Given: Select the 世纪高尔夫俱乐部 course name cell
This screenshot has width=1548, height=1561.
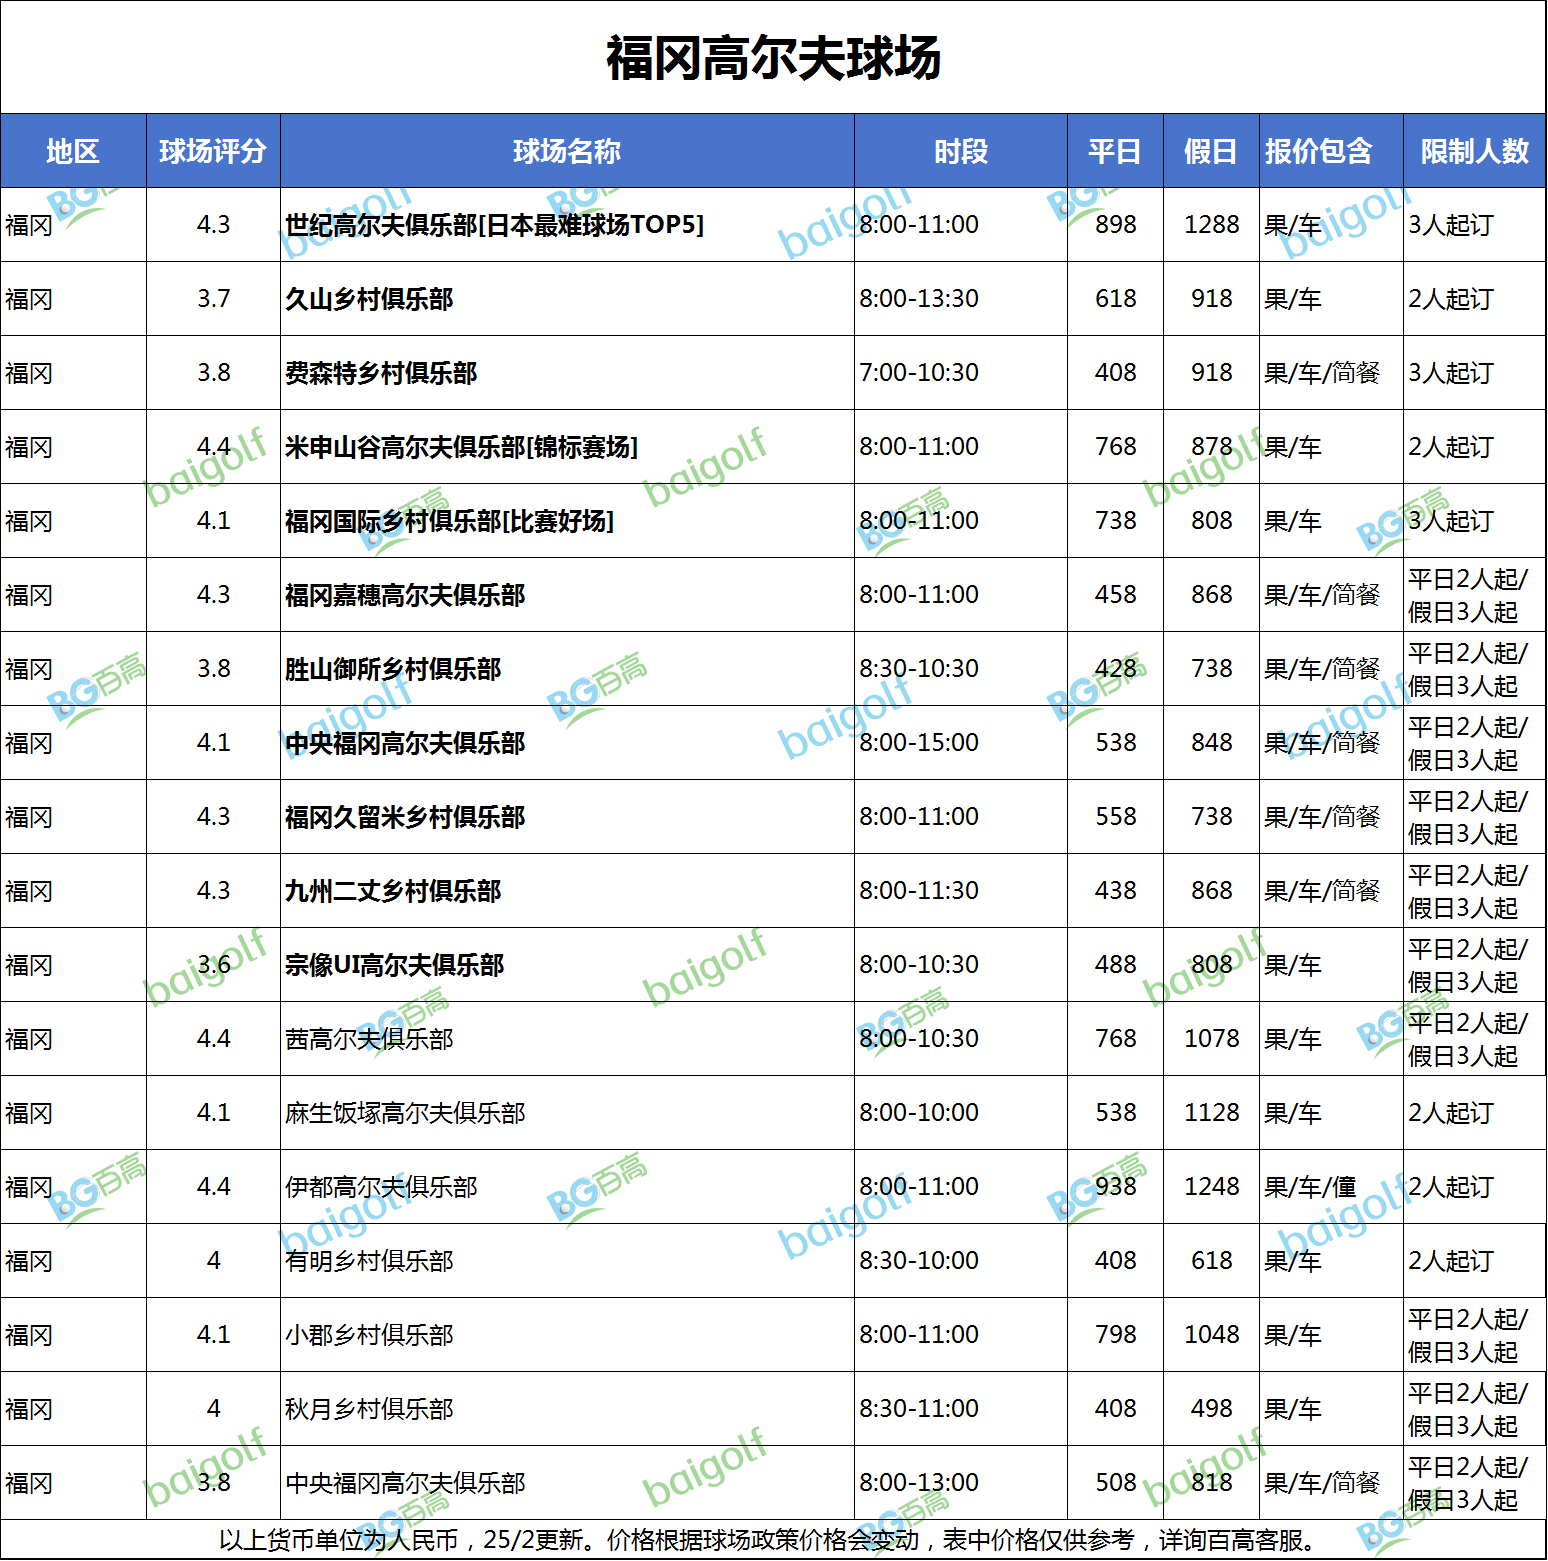Looking at the screenshot, I should [494, 225].
